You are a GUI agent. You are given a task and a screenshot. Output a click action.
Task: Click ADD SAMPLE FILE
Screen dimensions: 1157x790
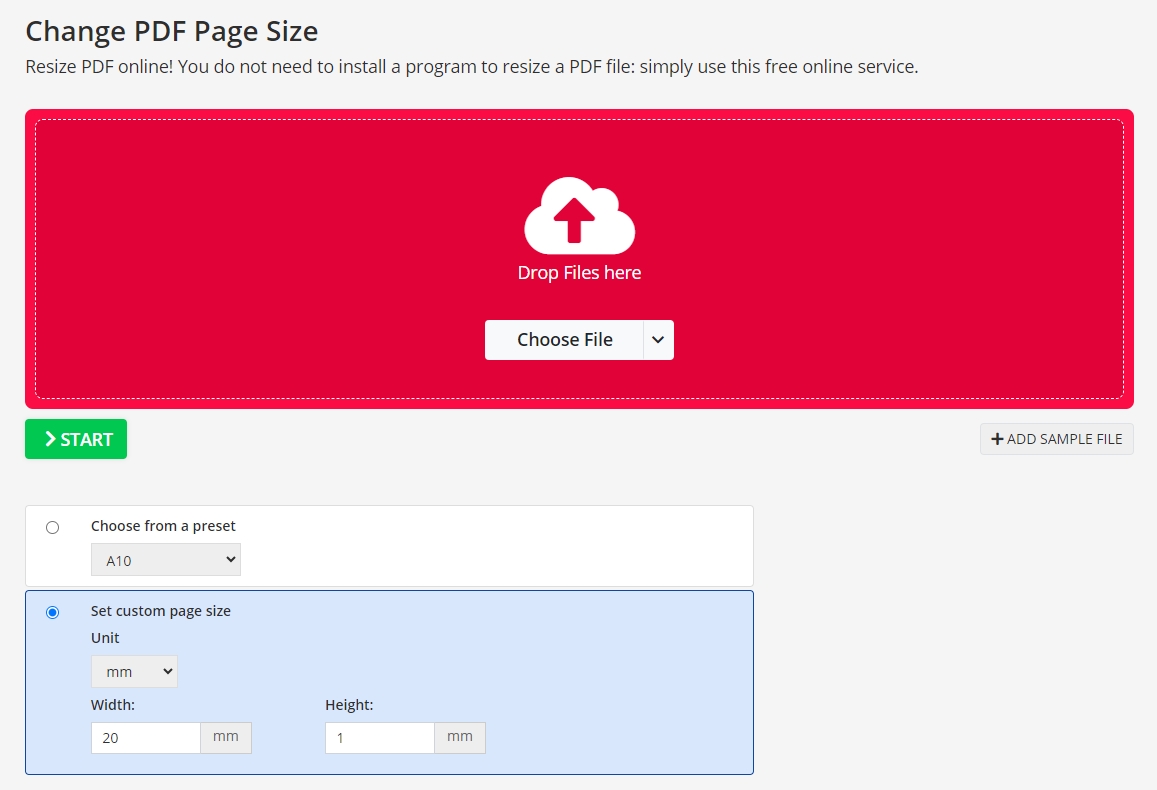[1056, 438]
